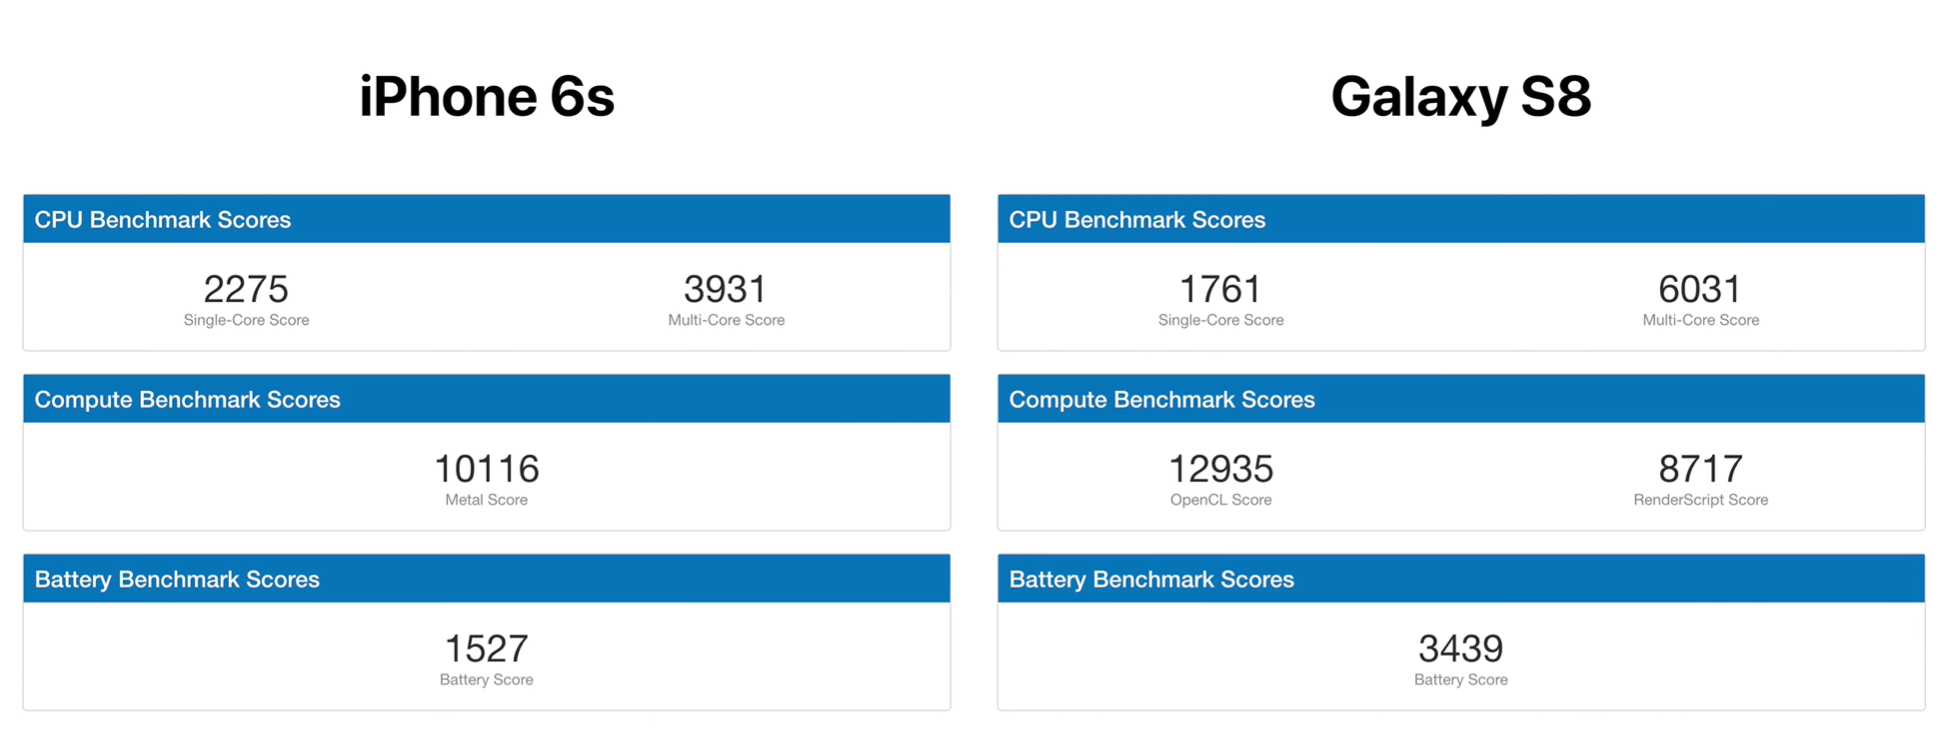The width and height of the screenshot is (1945, 734).
Task: Click the OpenCL Score label
Action: 1221,500
